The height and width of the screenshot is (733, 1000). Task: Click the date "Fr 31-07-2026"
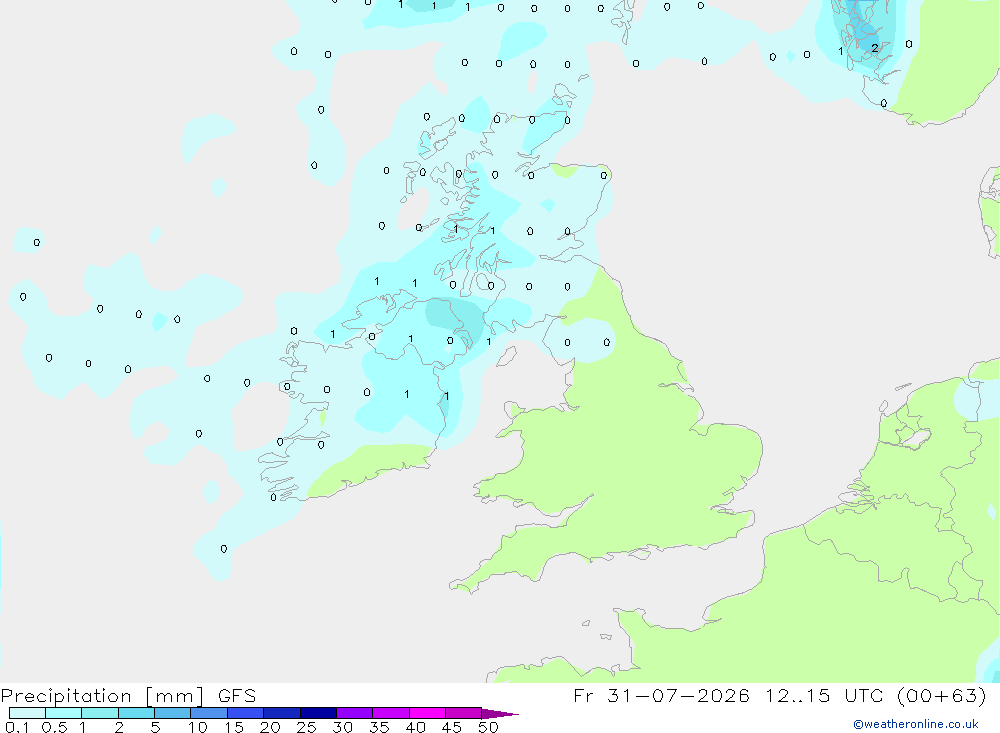661,695
